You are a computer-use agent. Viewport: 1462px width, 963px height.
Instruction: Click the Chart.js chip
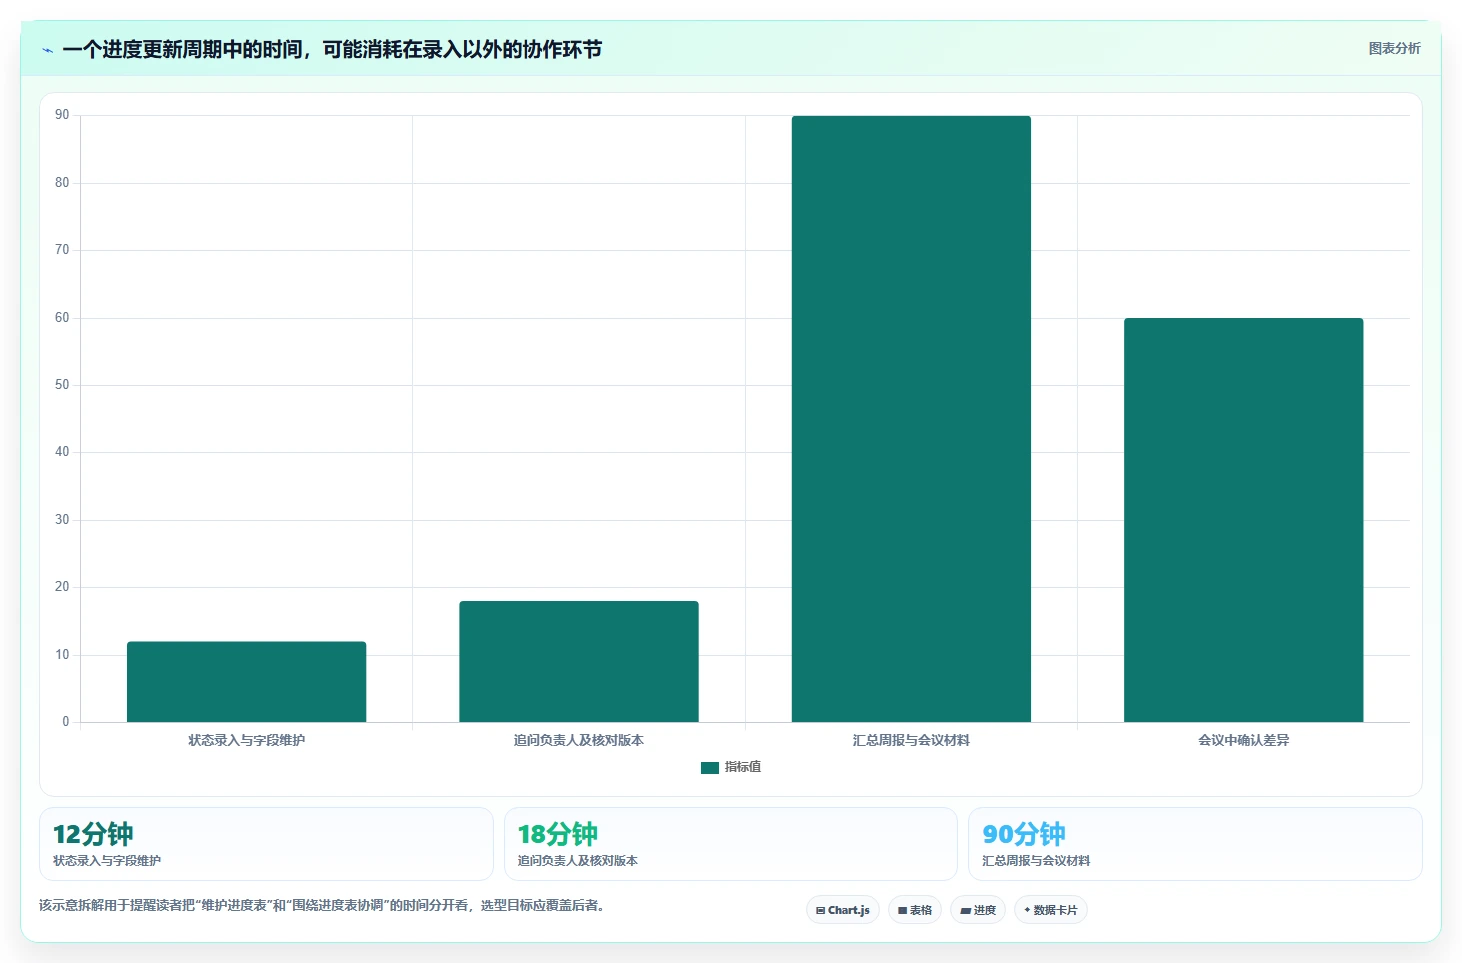tap(843, 910)
